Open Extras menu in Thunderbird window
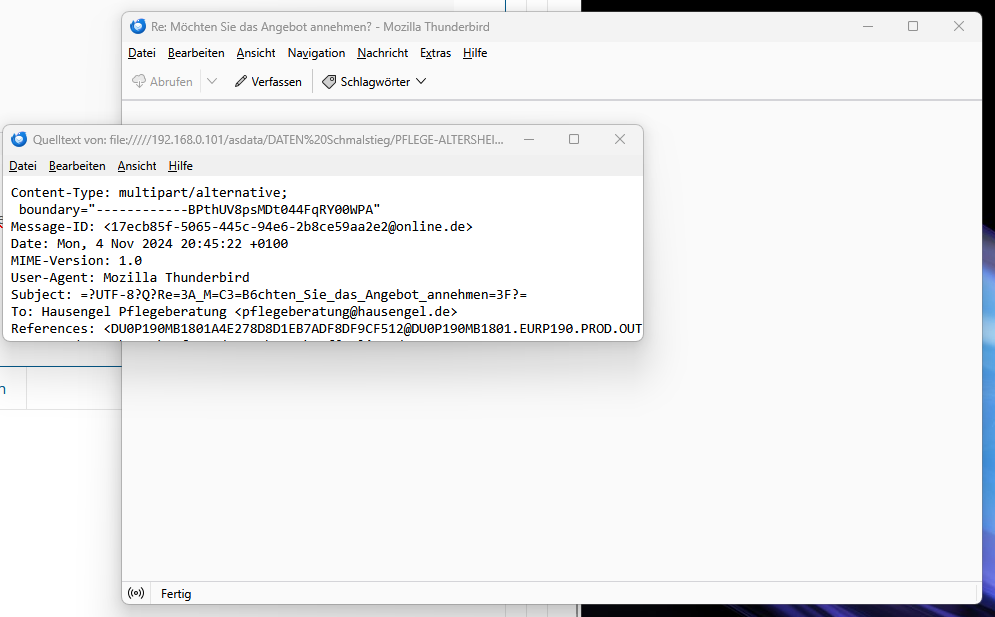 (435, 53)
